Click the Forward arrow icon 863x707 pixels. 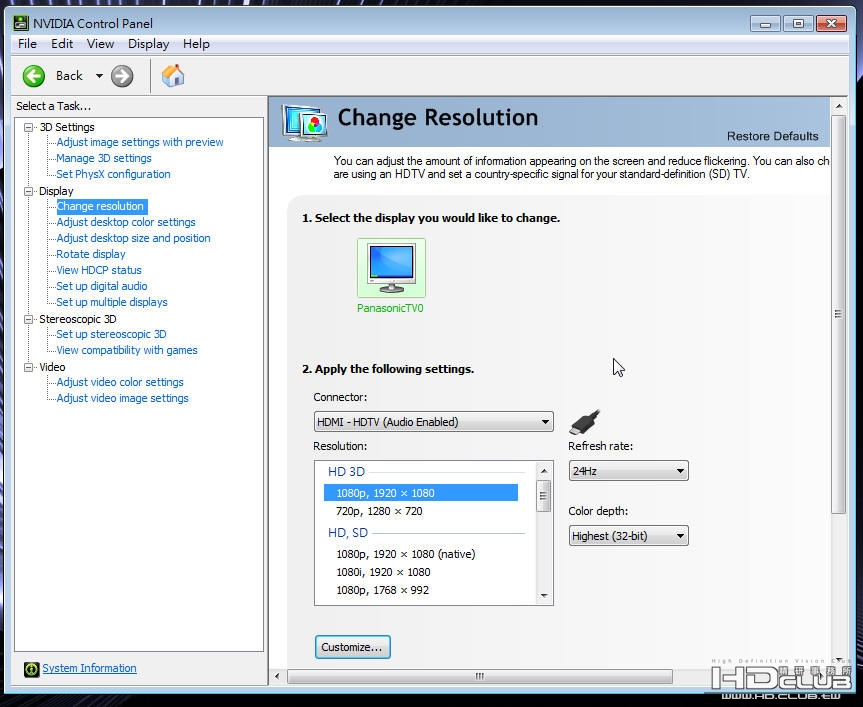[122, 76]
